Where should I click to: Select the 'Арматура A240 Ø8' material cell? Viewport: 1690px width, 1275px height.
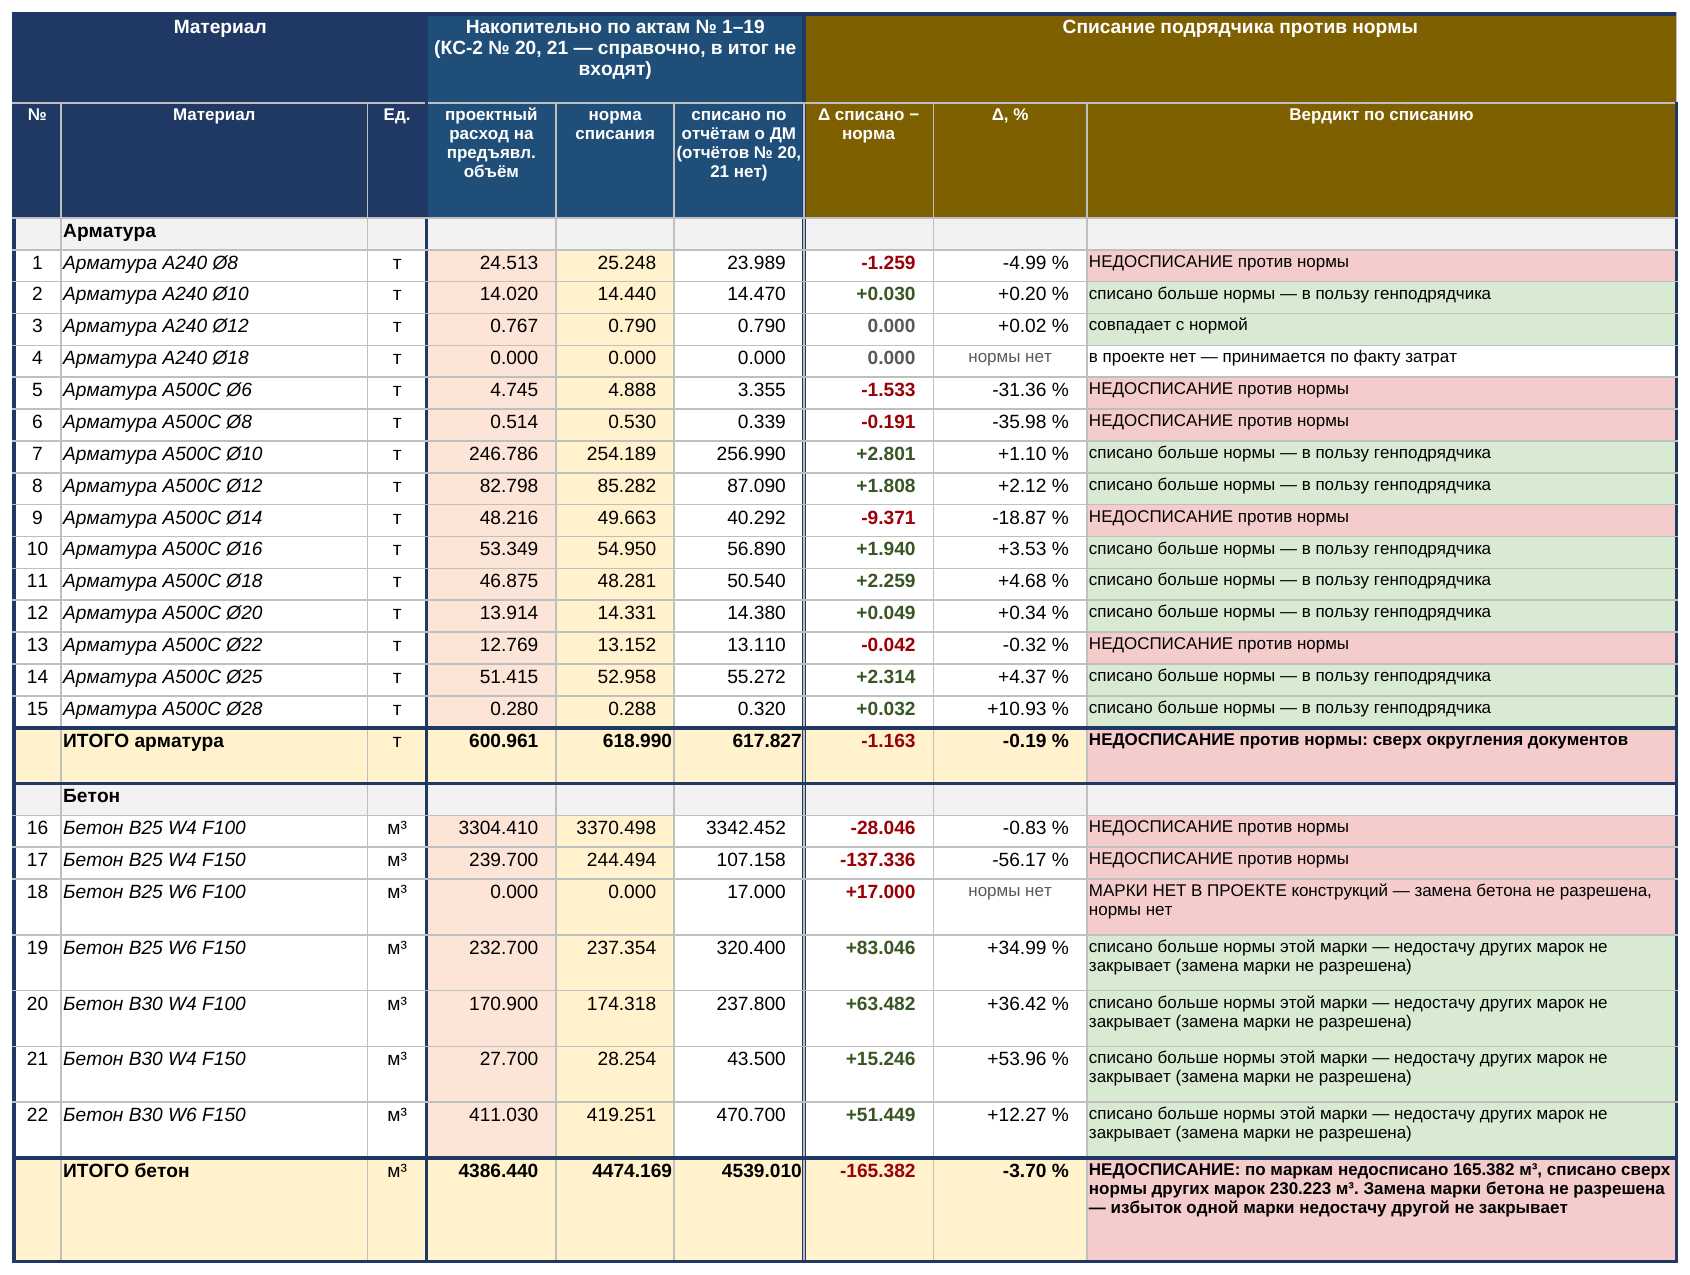coord(214,263)
